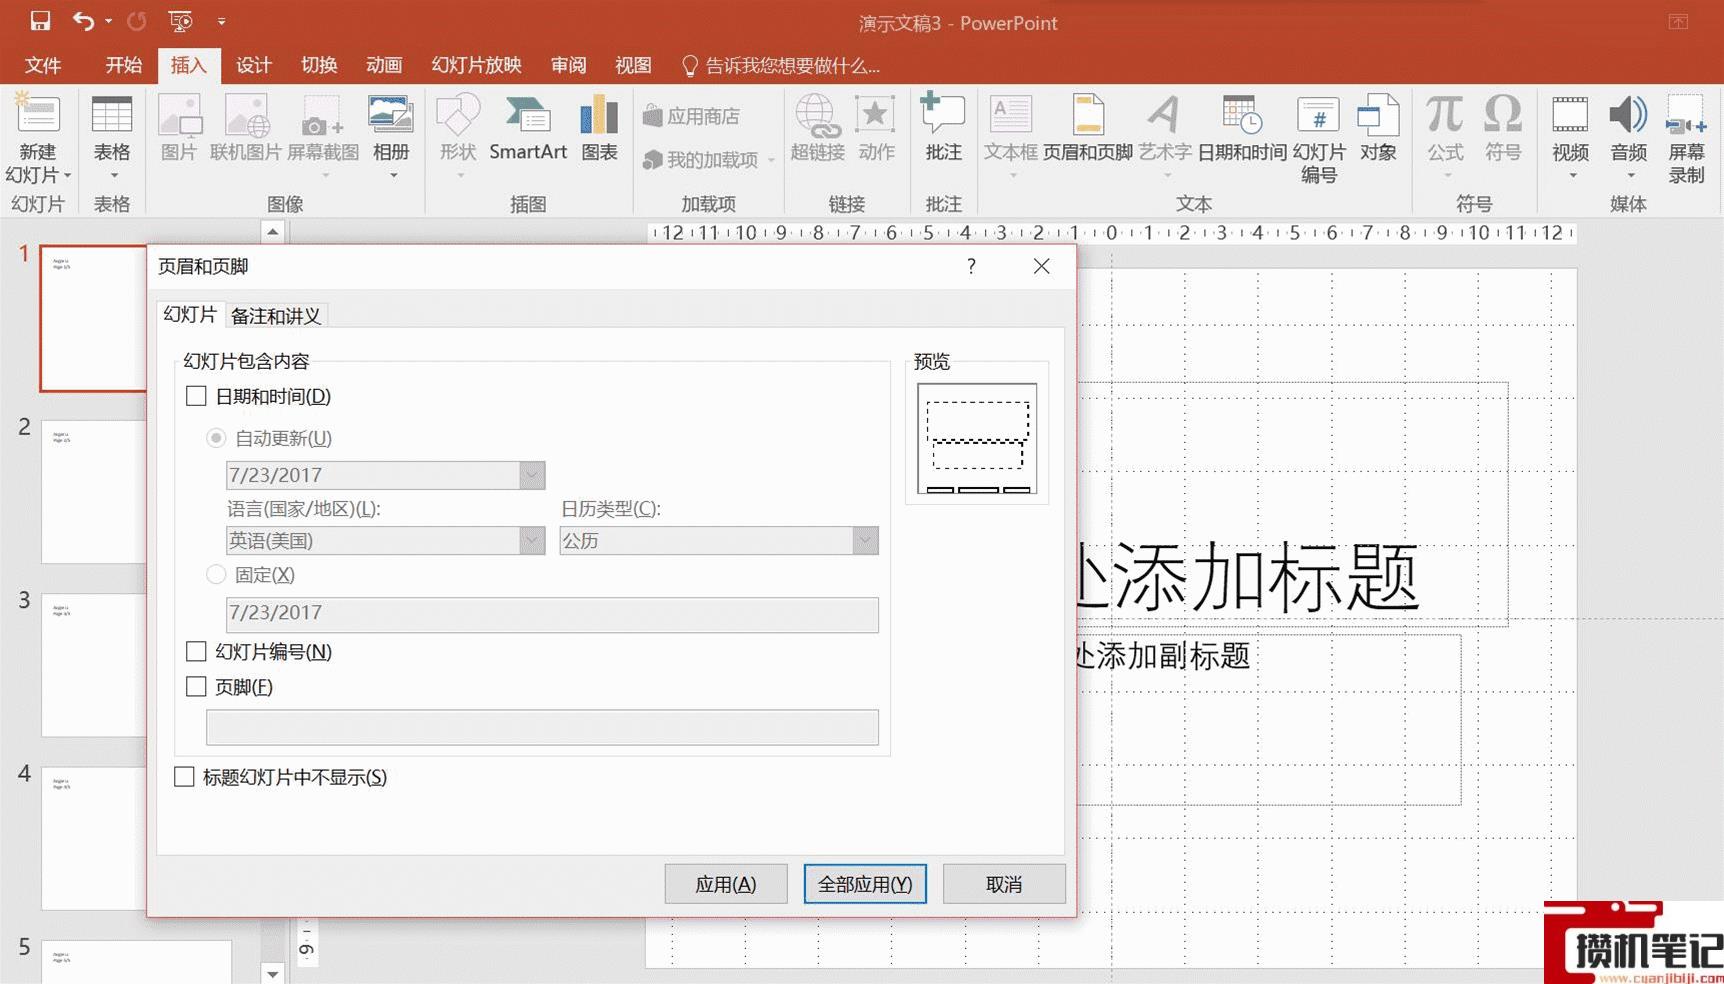Viewport: 1724px width, 984px height.
Task: Insert a Hyperlink (超链接)
Action: pyautogui.click(x=818, y=129)
